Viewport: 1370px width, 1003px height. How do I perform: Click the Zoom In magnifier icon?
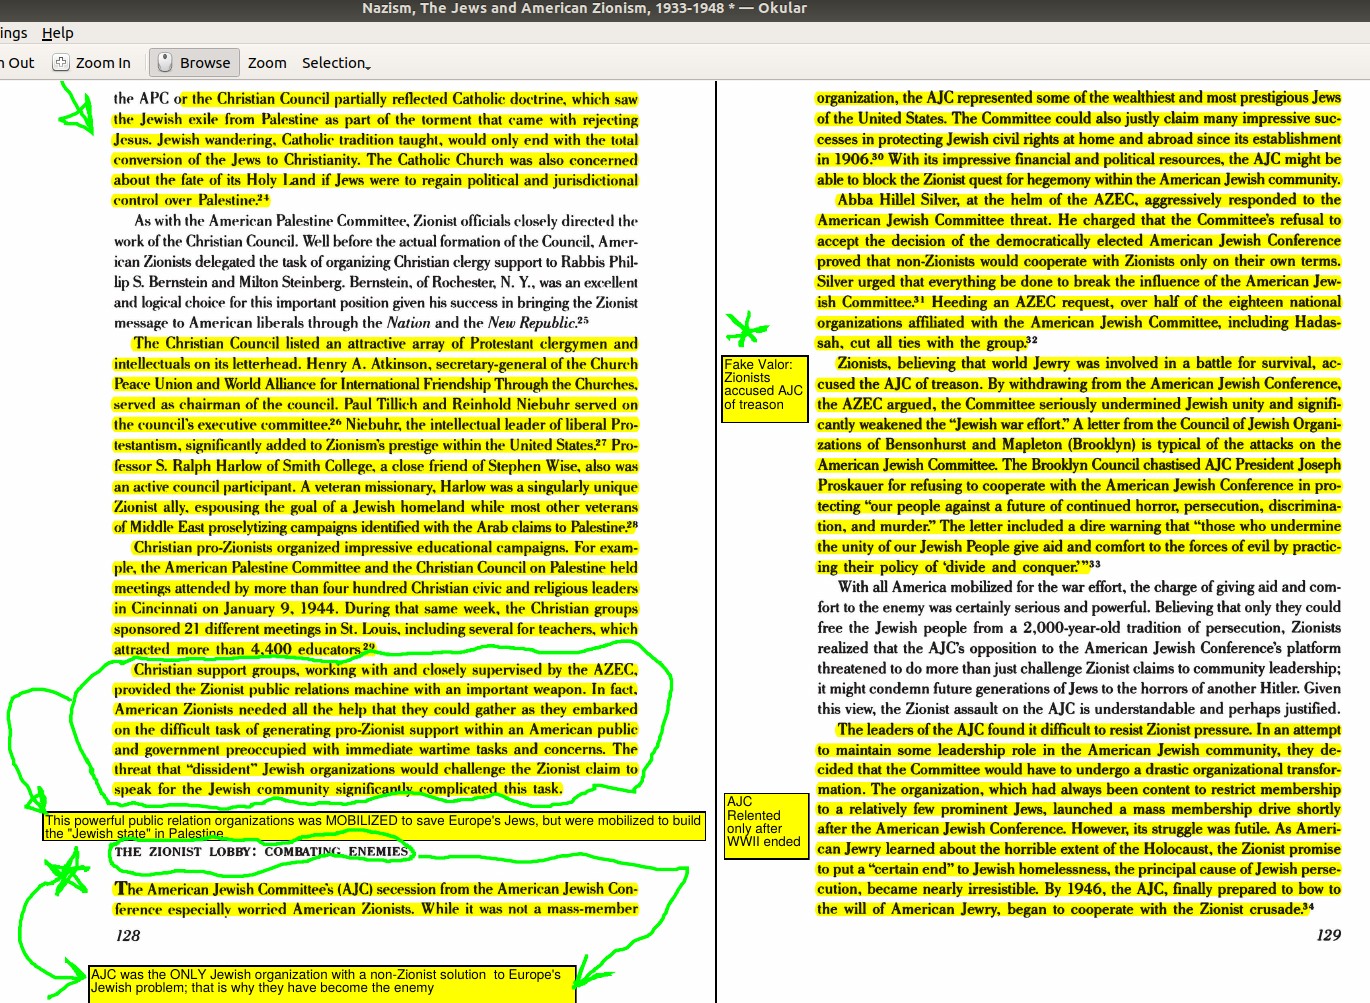(61, 63)
